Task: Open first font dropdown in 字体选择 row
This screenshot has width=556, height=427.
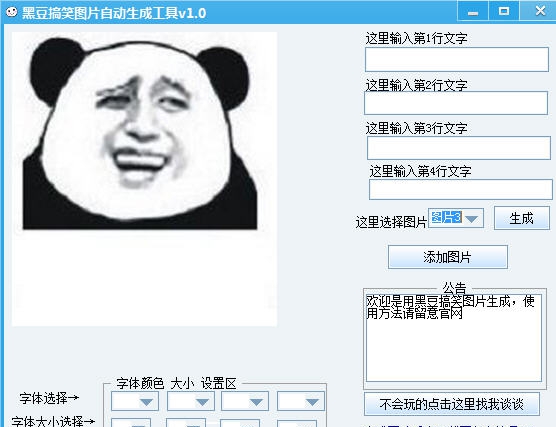Action: (x=135, y=401)
